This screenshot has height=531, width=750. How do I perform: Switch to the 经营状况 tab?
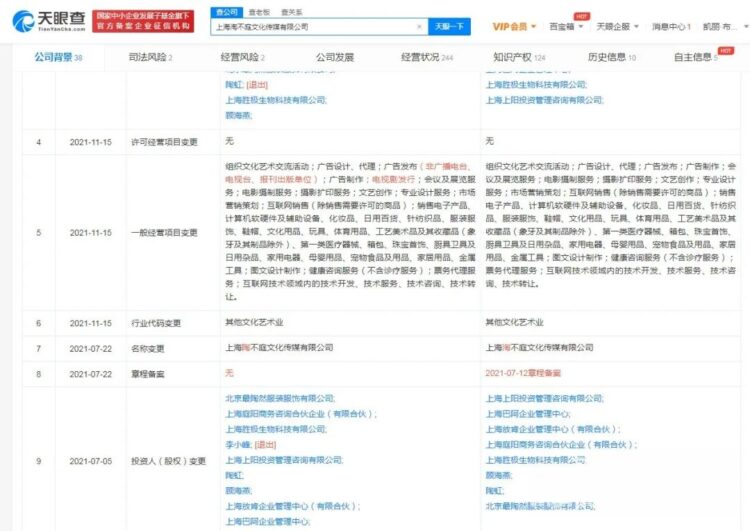[x=427, y=57]
